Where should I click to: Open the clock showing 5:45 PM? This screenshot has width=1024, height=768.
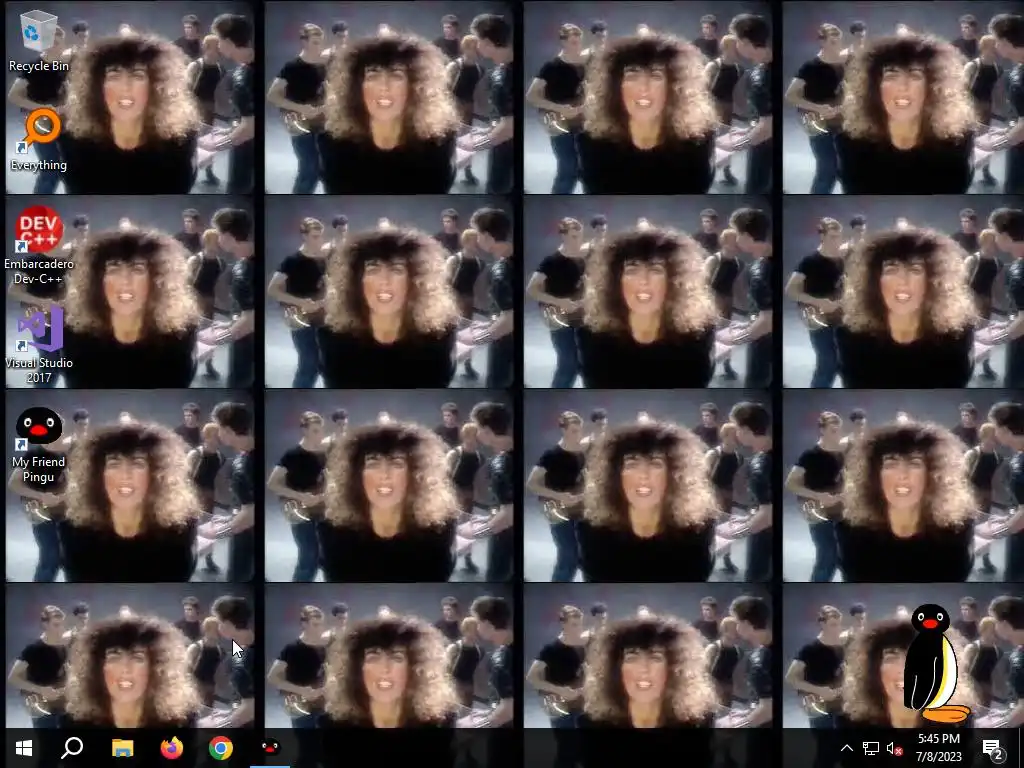click(939, 748)
